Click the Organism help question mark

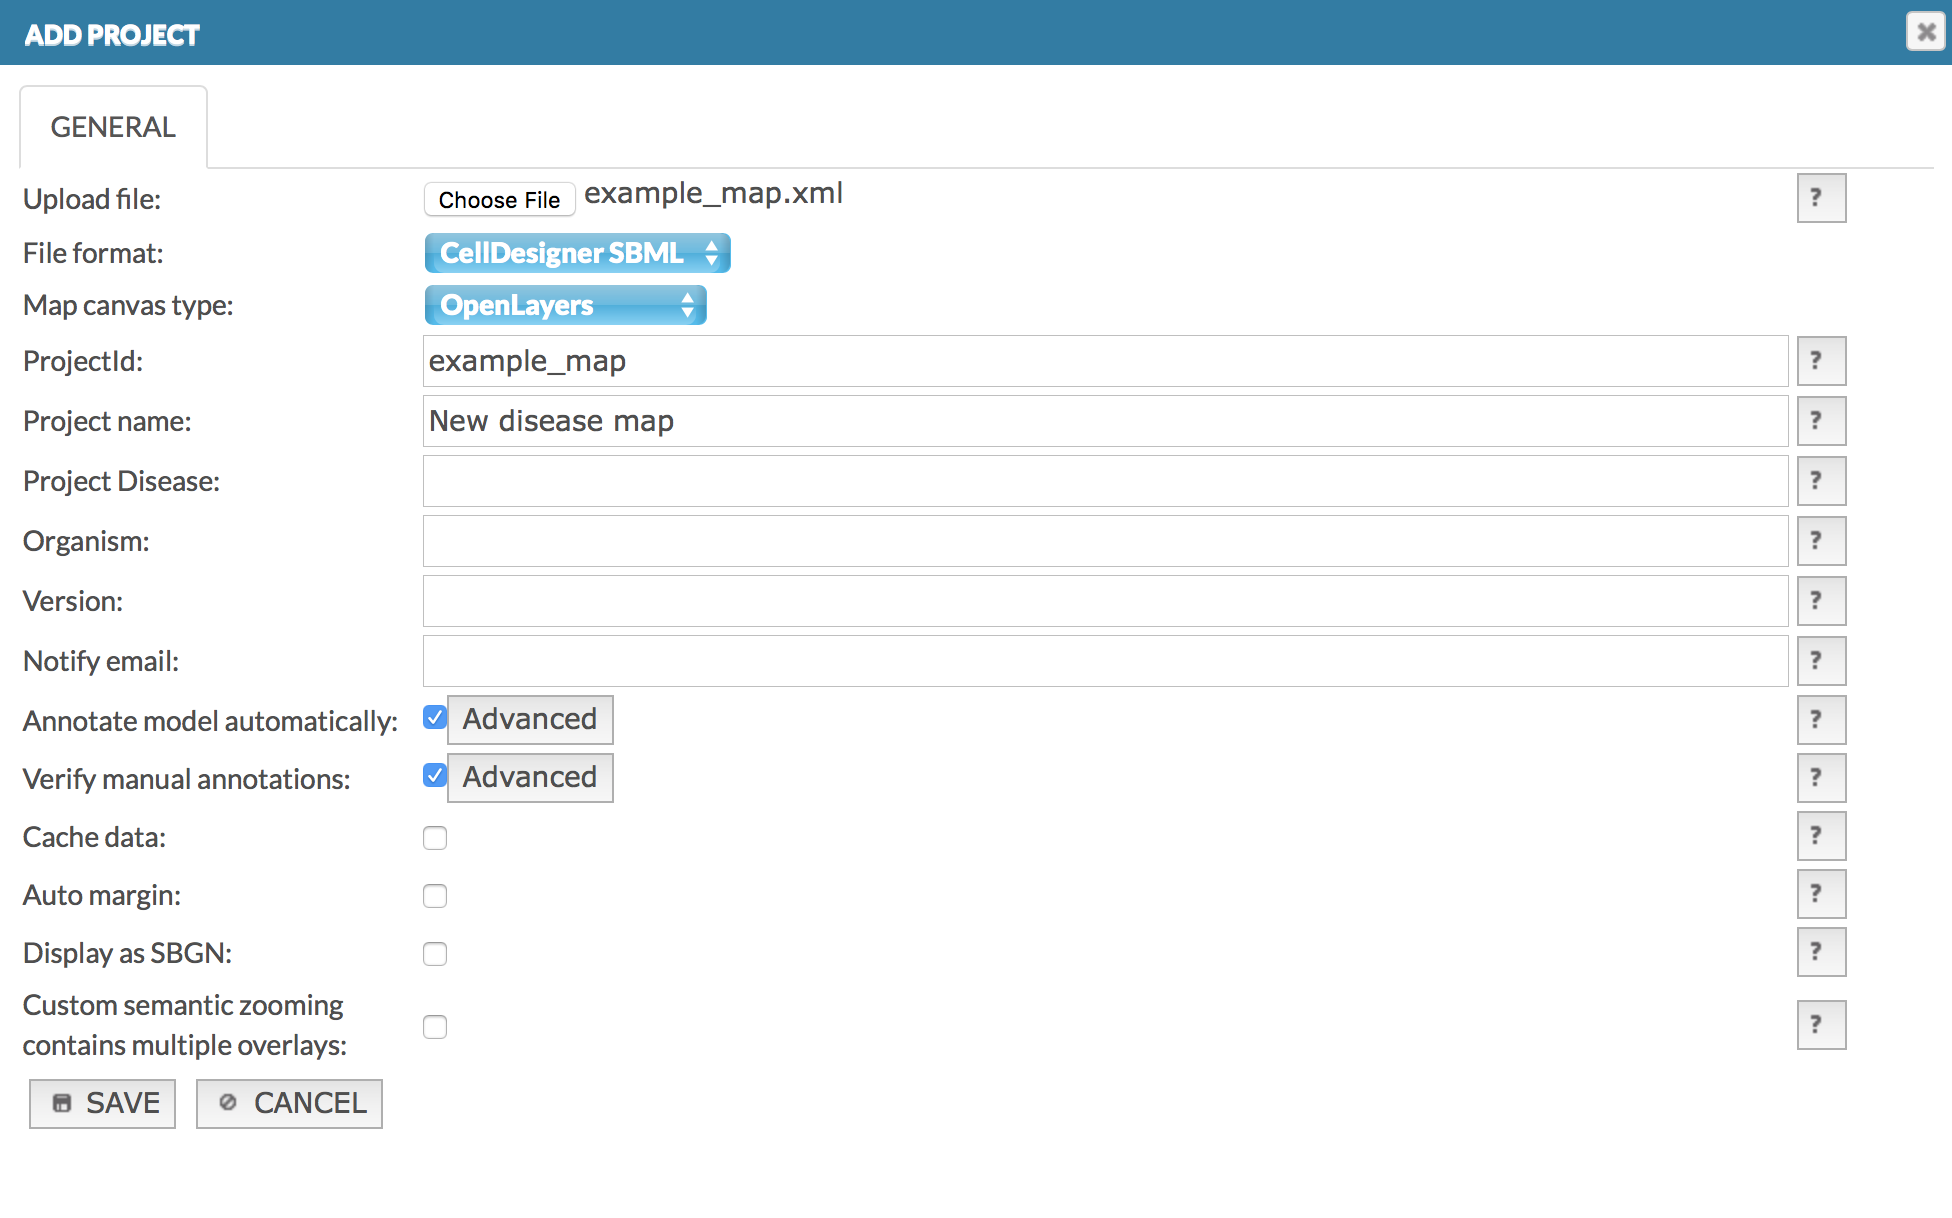point(1820,541)
